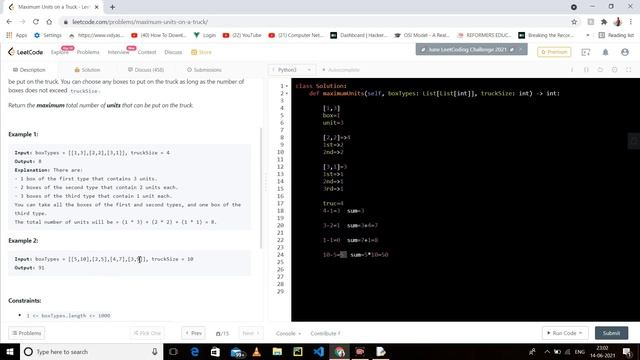Submit the solution

click(x=611, y=333)
